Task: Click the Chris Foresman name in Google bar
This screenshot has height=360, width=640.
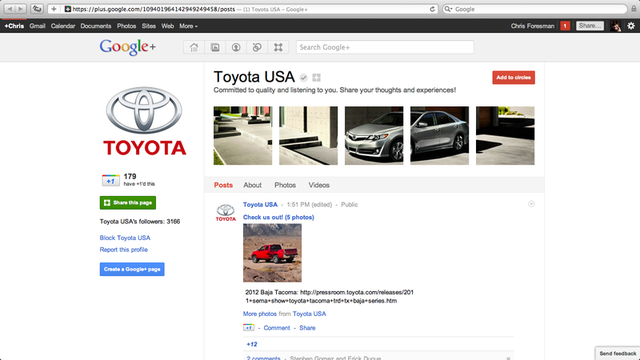Action: (x=532, y=26)
